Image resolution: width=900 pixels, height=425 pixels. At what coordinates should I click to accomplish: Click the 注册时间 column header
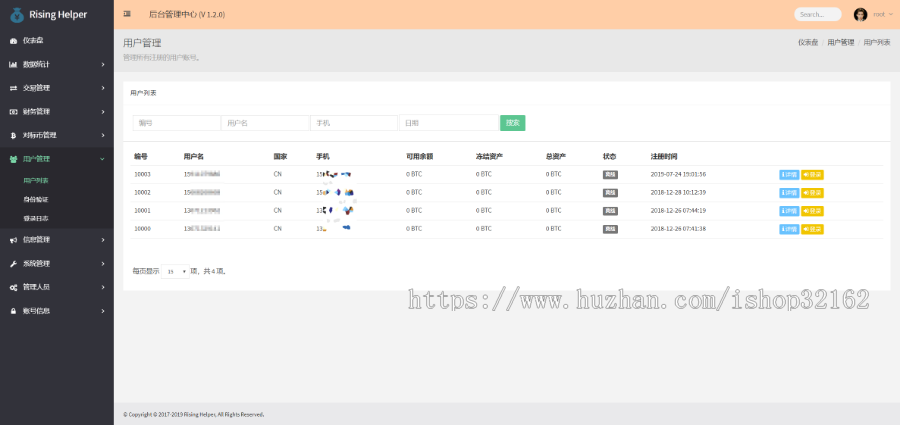click(664, 157)
